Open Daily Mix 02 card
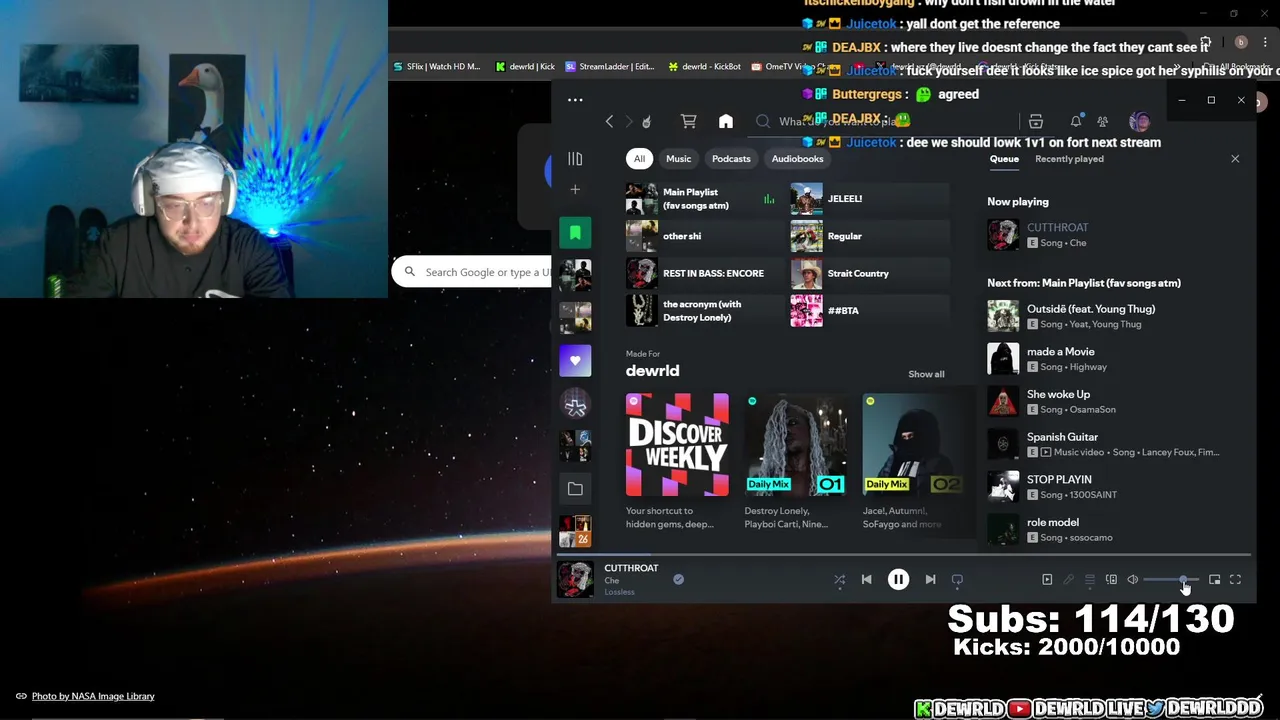Viewport: 1280px width, 720px height. pos(914,460)
